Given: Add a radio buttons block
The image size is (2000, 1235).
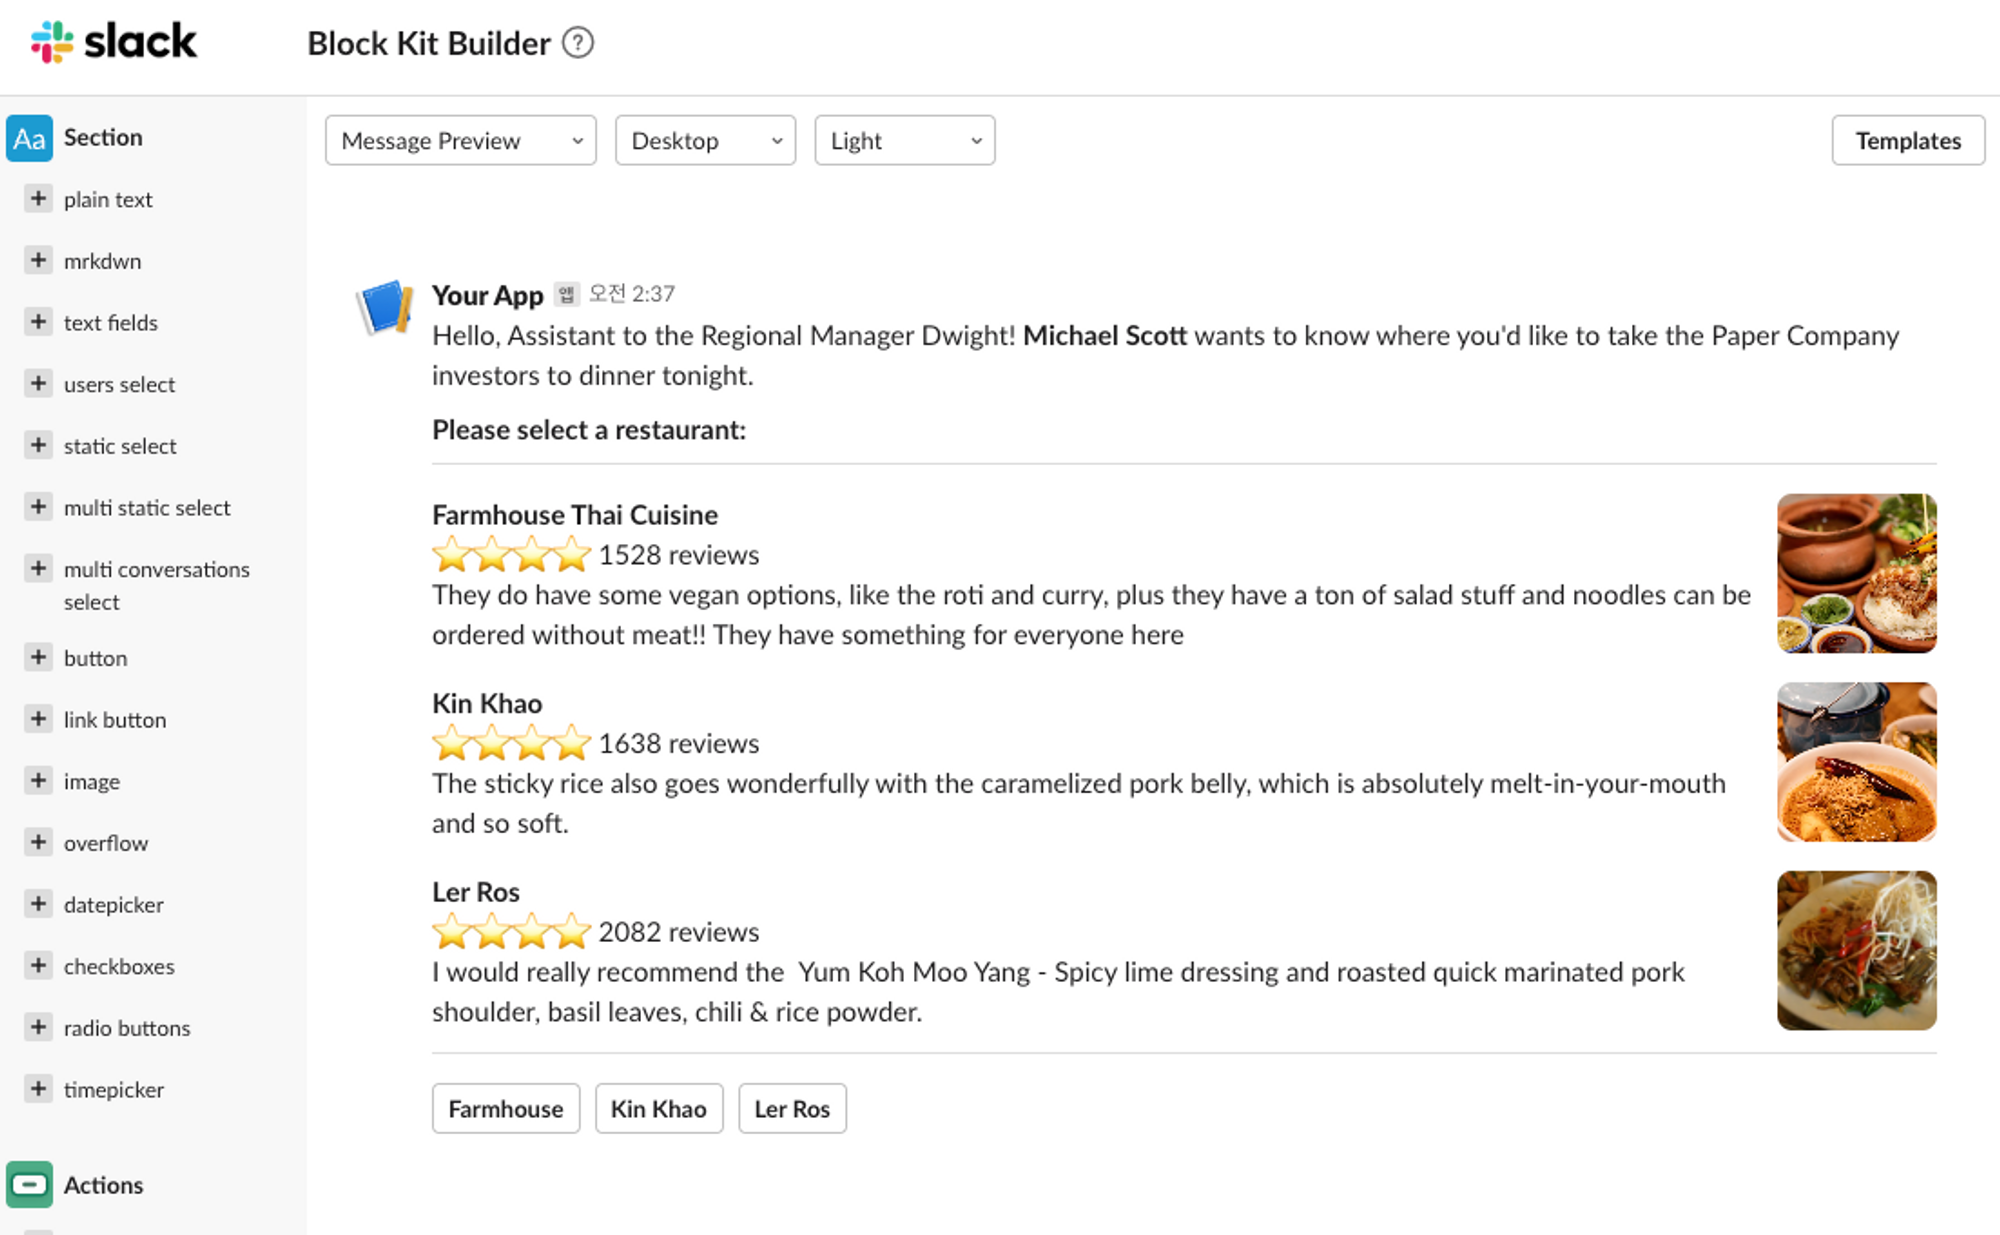Looking at the screenshot, I should coord(38,1027).
